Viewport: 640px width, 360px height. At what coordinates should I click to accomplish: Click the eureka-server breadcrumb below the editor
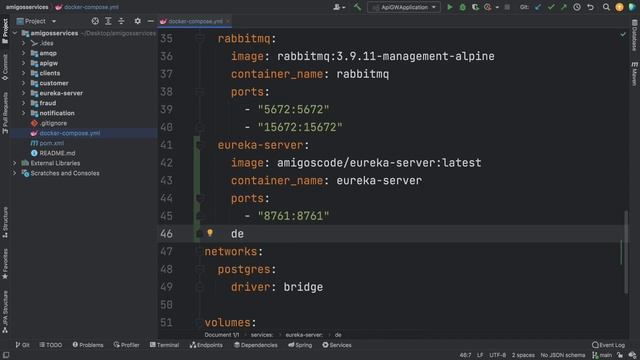(x=304, y=335)
